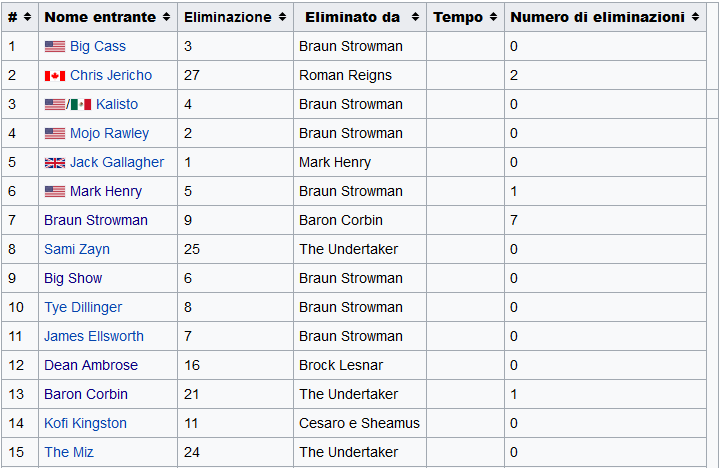Click the James Ellsworth link
The width and height of the screenshot is (720, 468).
coord(94,336)
